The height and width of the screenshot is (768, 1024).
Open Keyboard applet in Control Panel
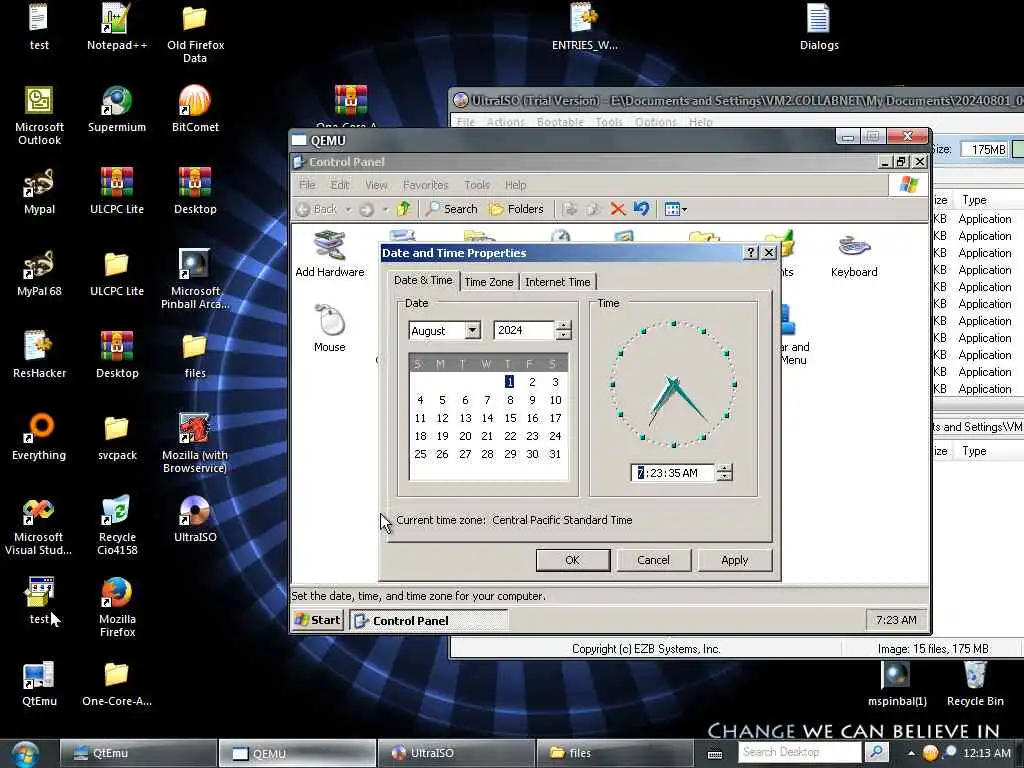[854, 255]
